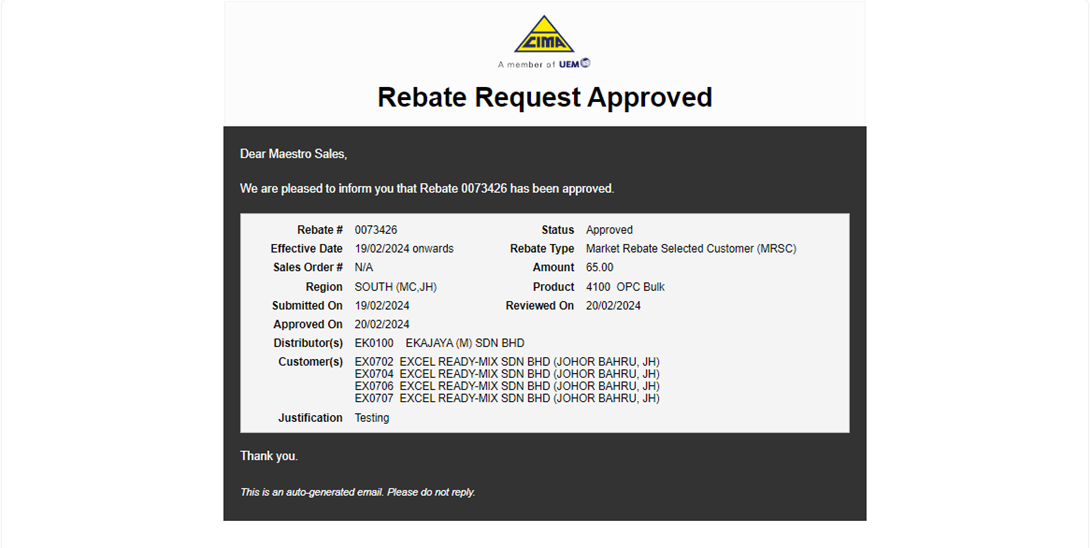Select rebate number value 0073426 in table
This screenshot has height=548, width=1090.
point(376,229)
